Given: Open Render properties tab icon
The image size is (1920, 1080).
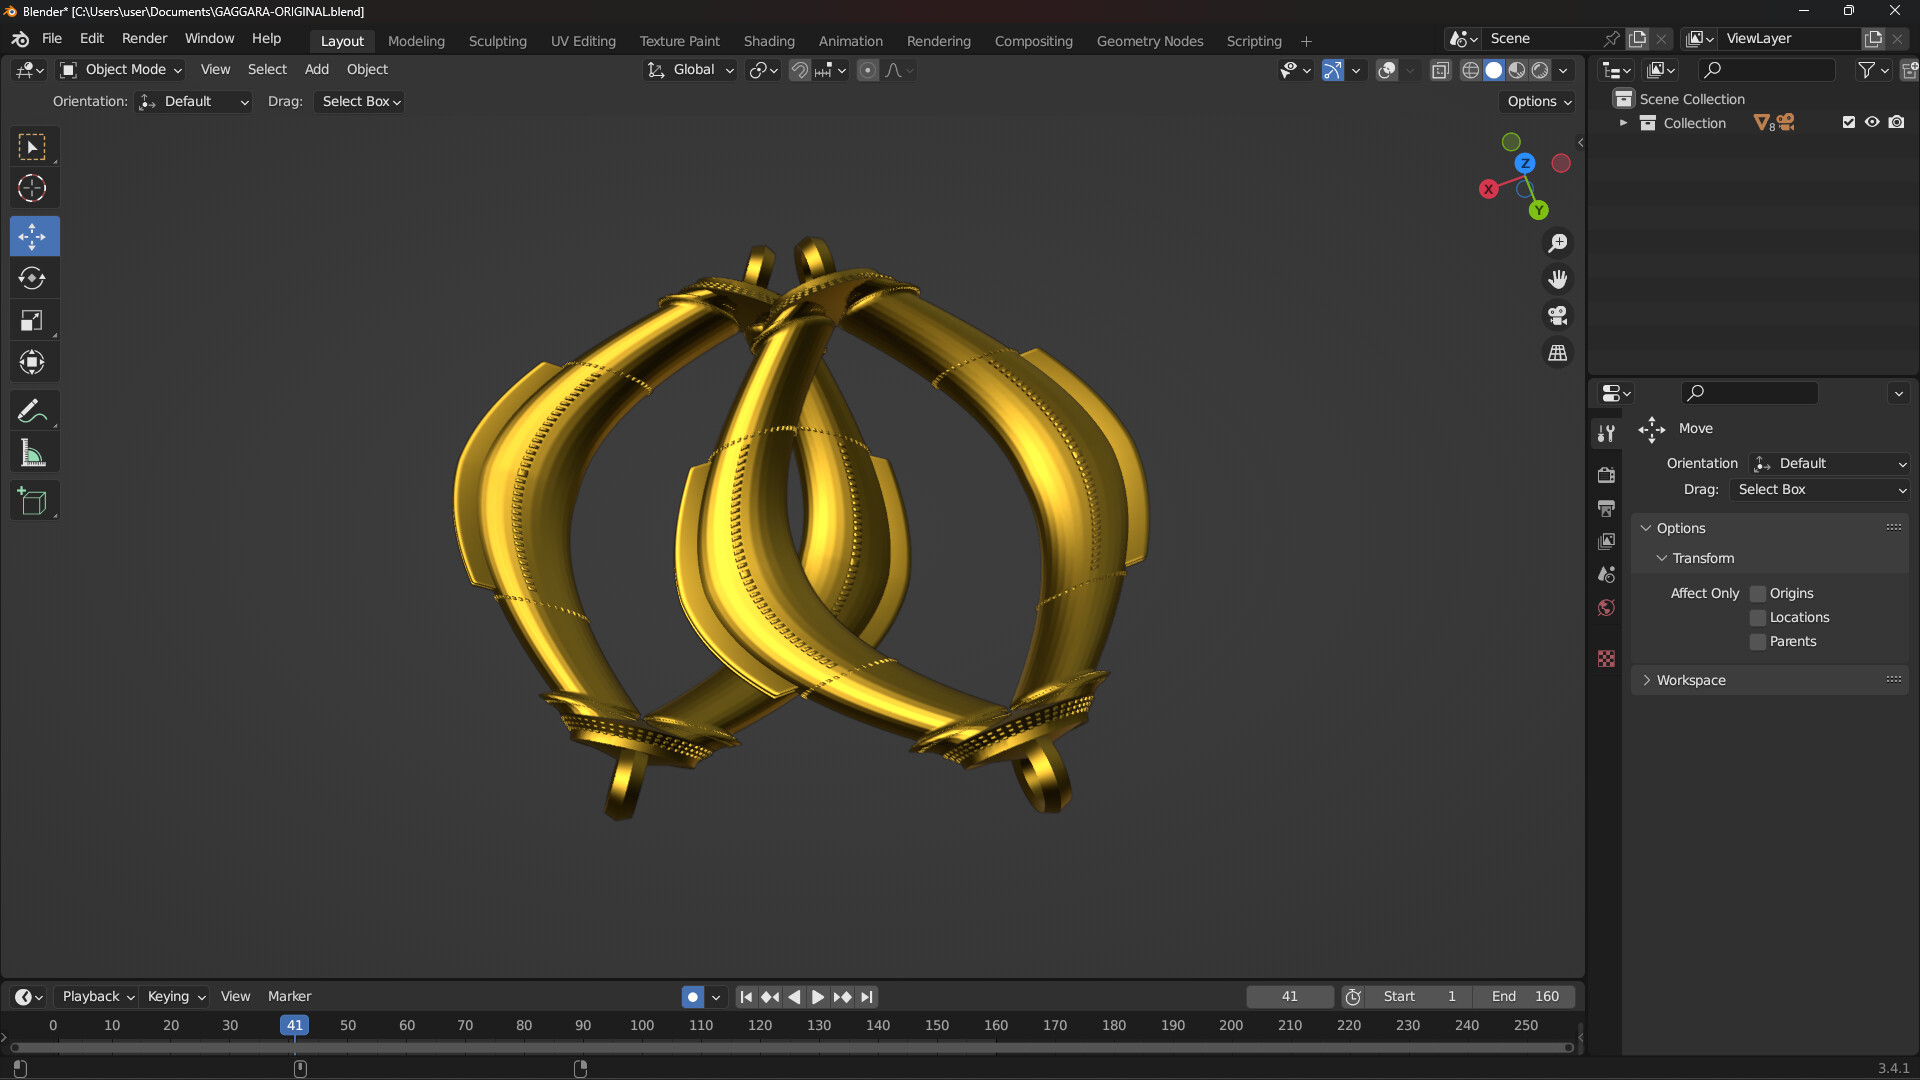Looking at the screenshot, I should click(x=1606, y=475).
